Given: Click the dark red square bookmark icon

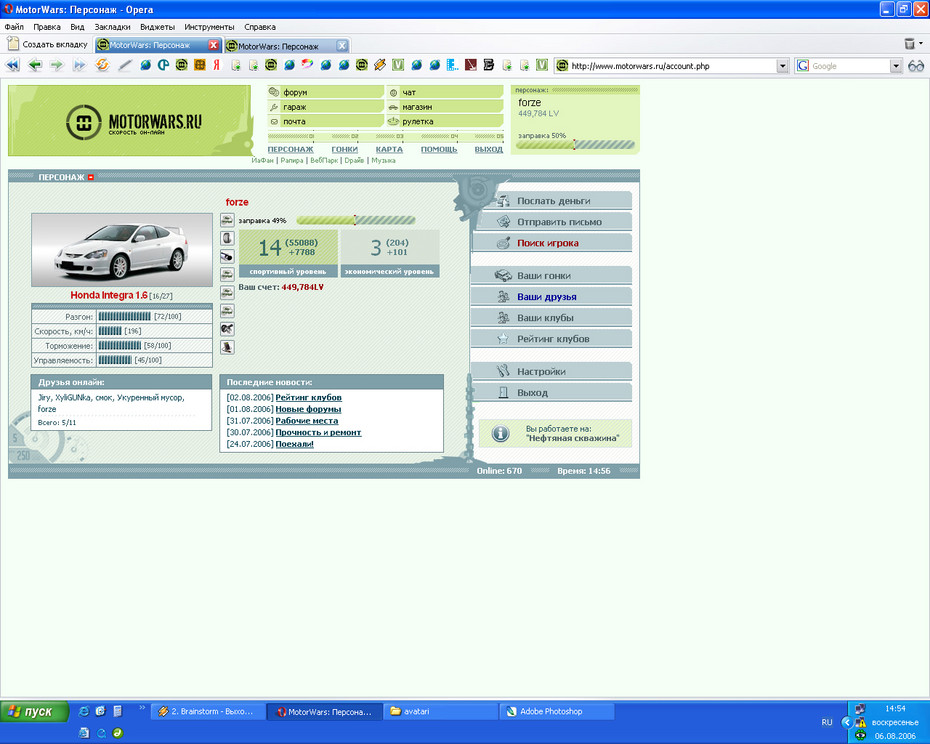Looking at the screenshot, I should click(x=471, y=65).
